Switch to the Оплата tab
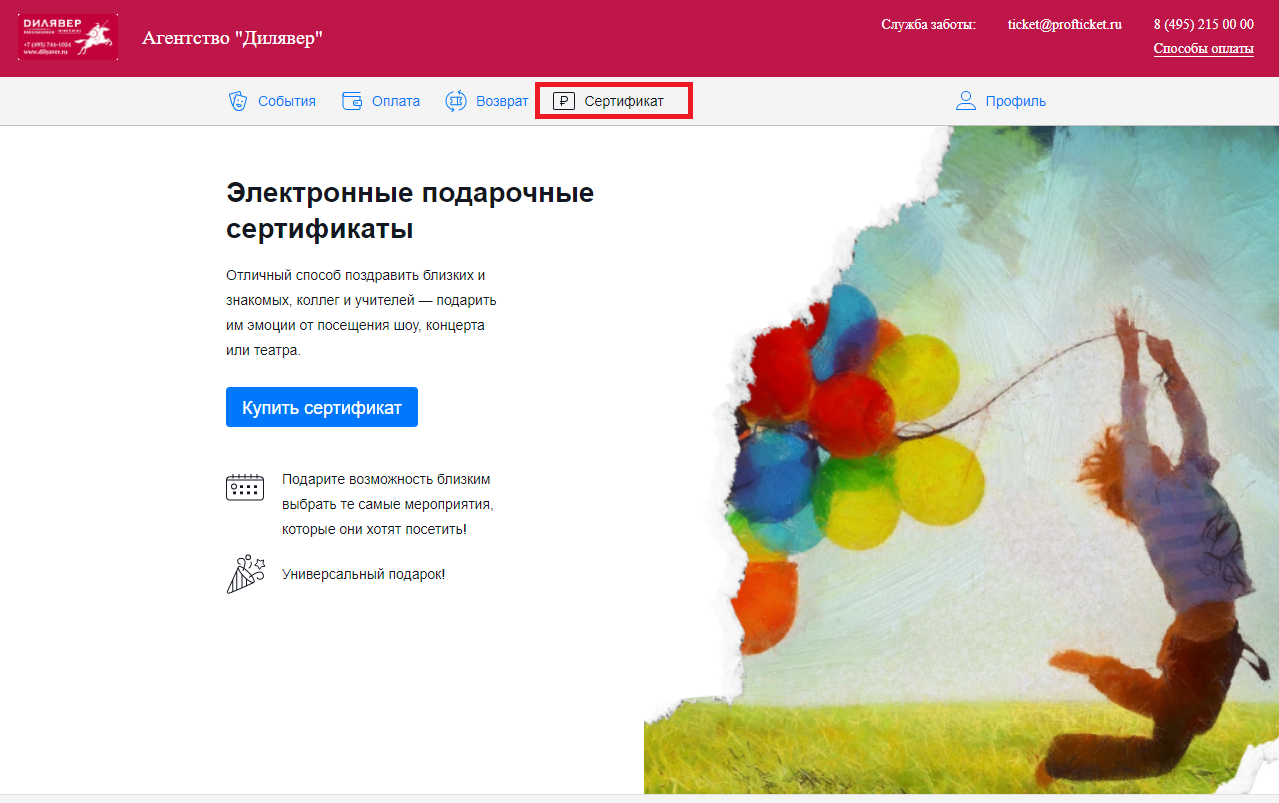 (396, 101)
